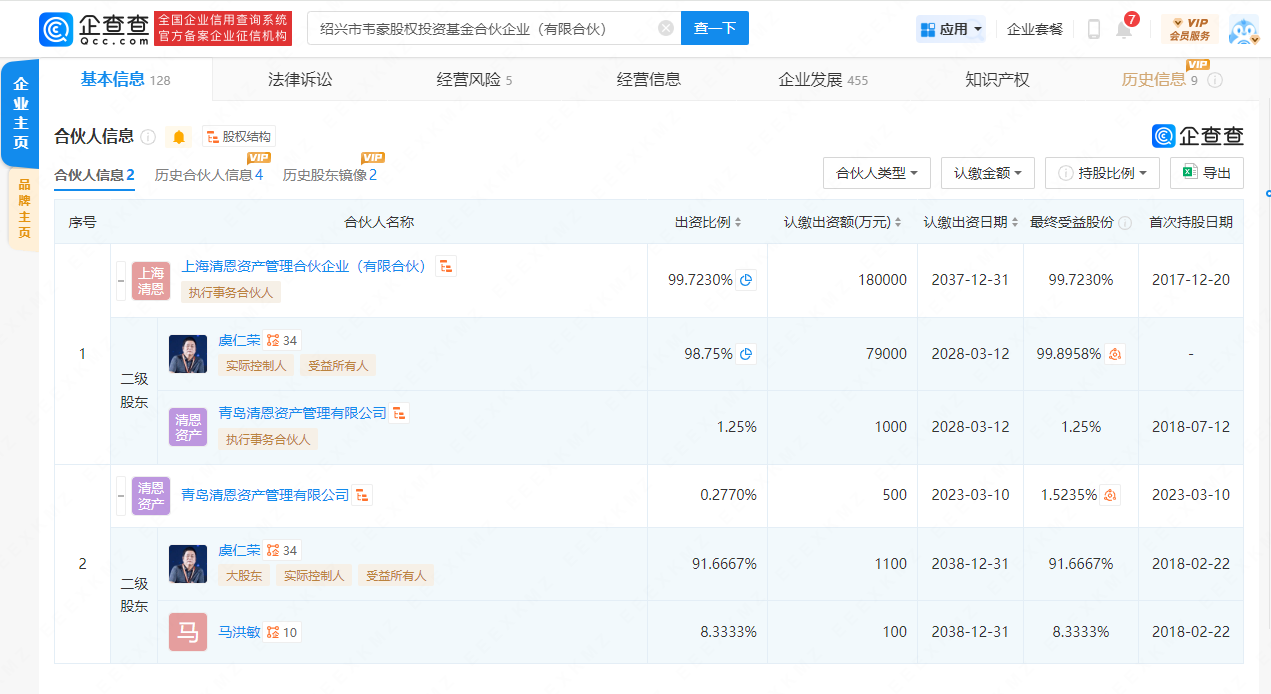Open the 认缴金额 filter dropdown
1271x694 pixels.
pyautogui.click(x=988, y=173)
